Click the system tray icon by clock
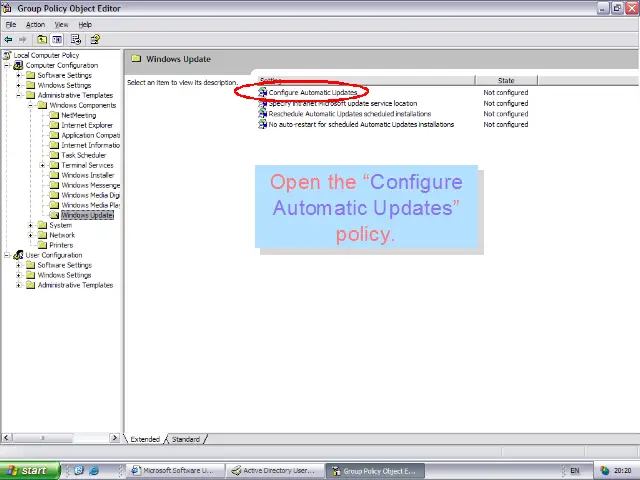 point(604,471)
